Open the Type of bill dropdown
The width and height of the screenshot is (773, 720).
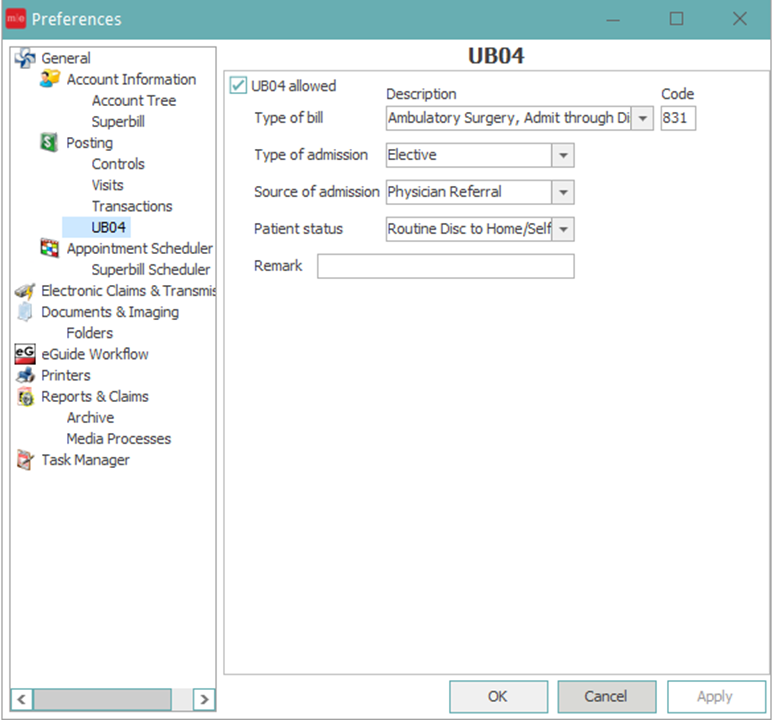point(642,118)
